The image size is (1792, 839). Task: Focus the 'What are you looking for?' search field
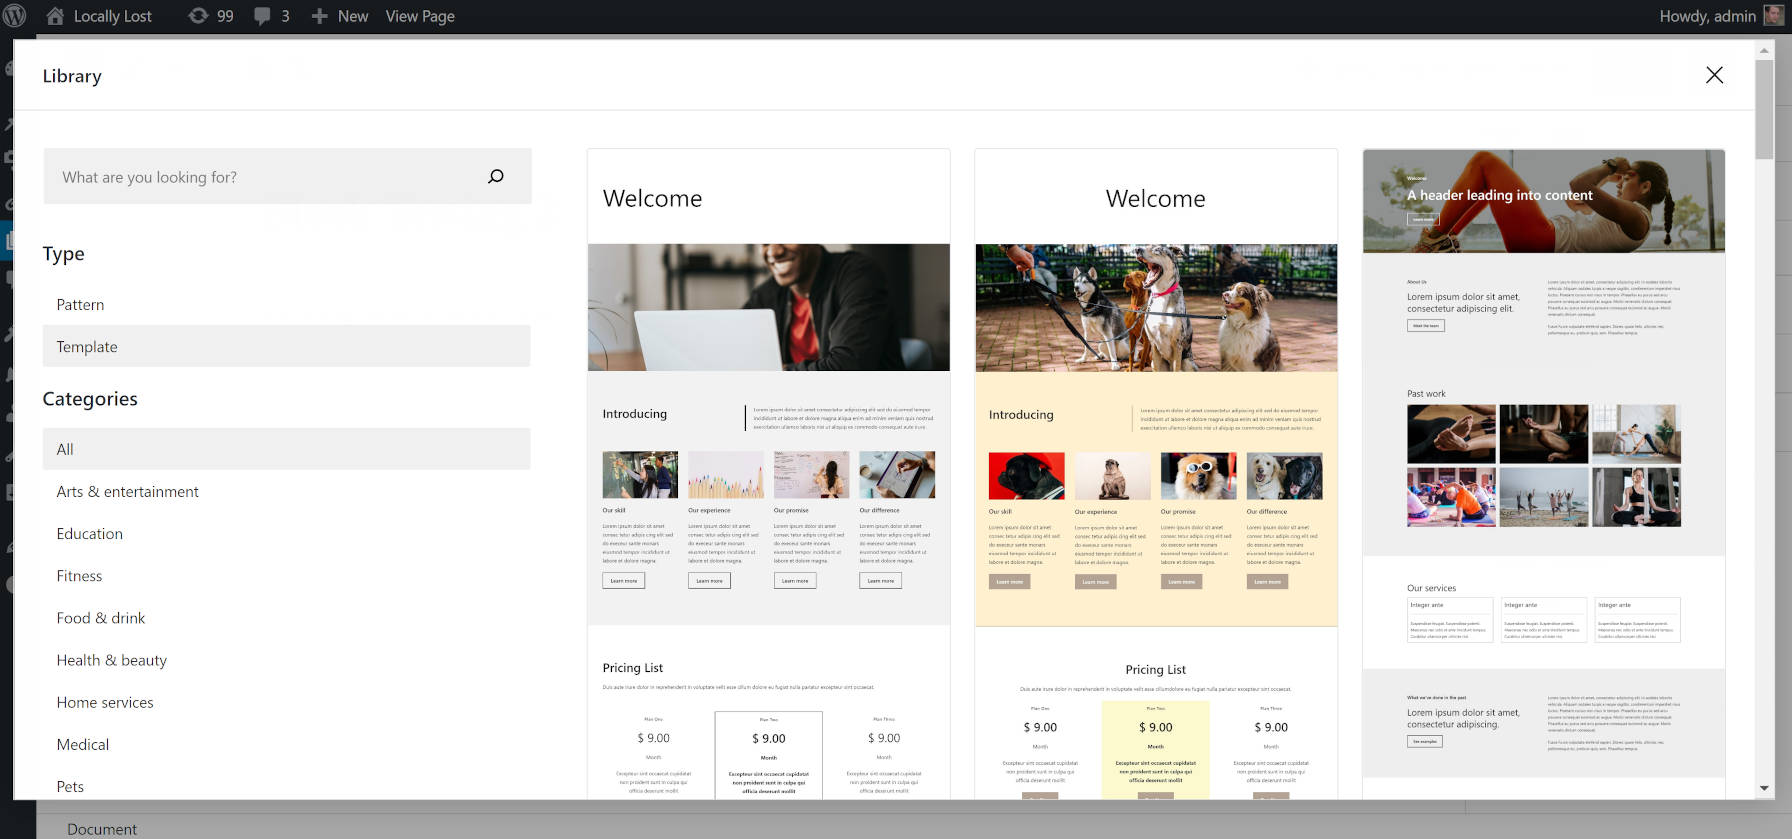coord(287,177)
